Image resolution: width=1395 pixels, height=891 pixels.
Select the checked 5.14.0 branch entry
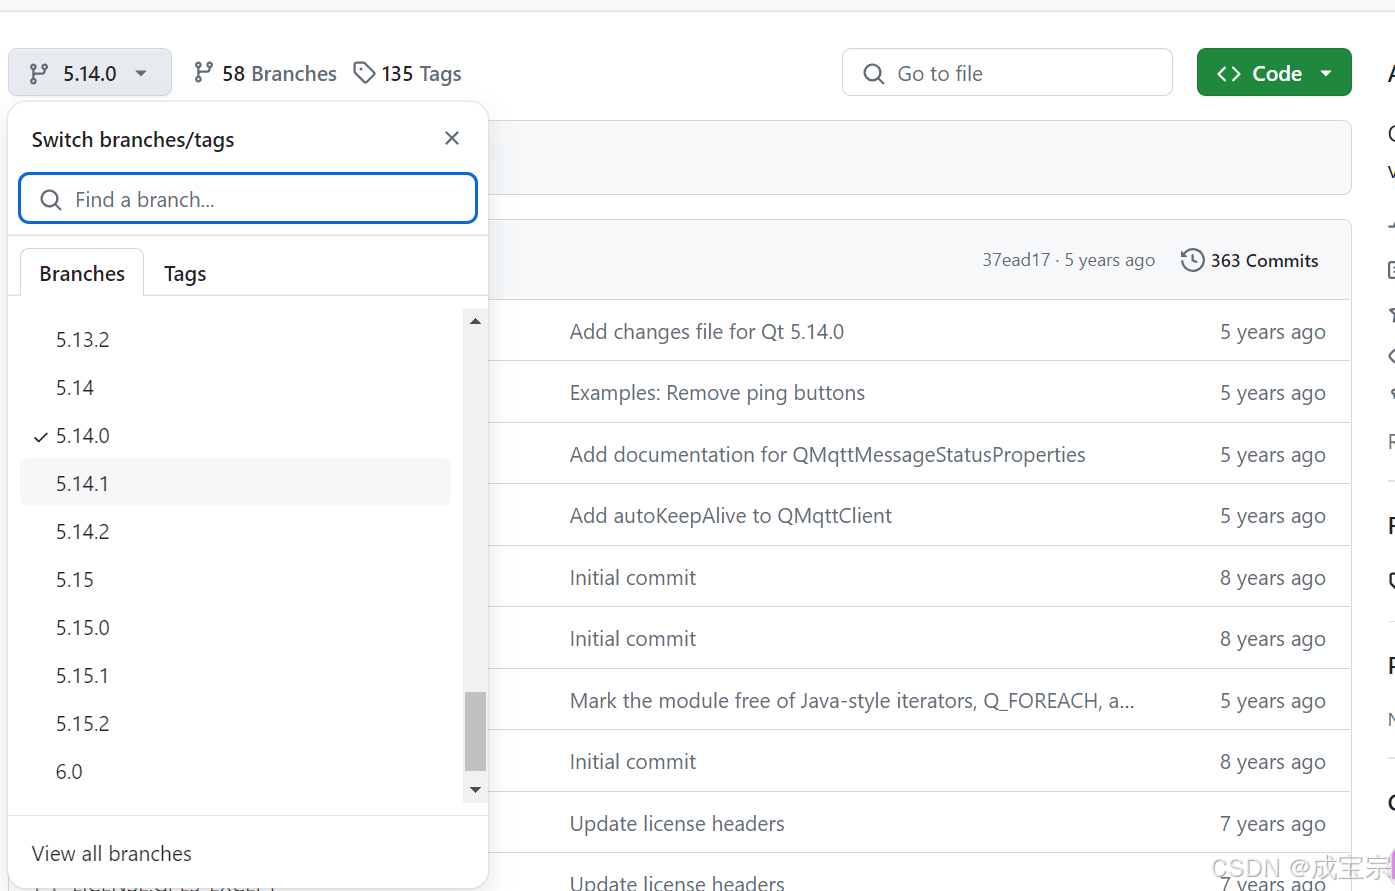[x=235, y=436]
